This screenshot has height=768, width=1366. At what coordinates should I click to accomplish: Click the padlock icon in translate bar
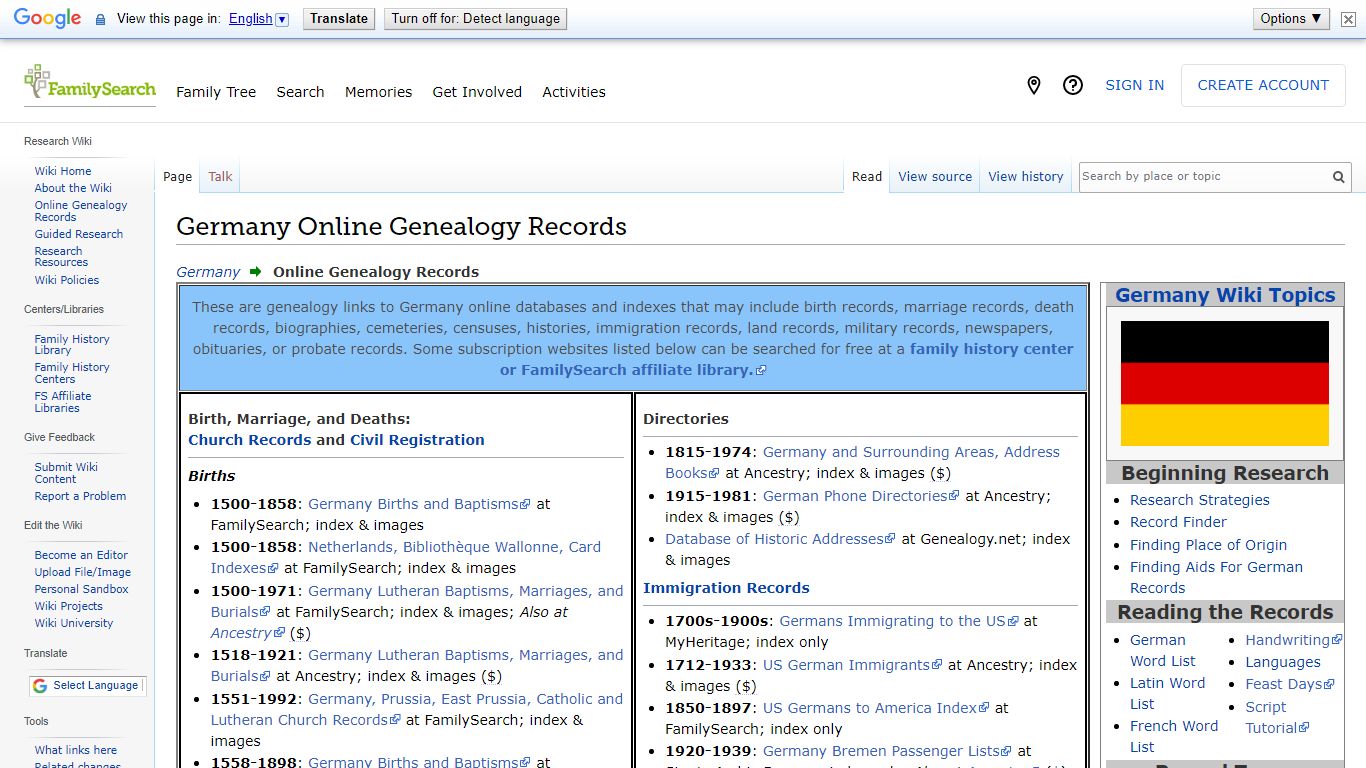coord(100,19)
